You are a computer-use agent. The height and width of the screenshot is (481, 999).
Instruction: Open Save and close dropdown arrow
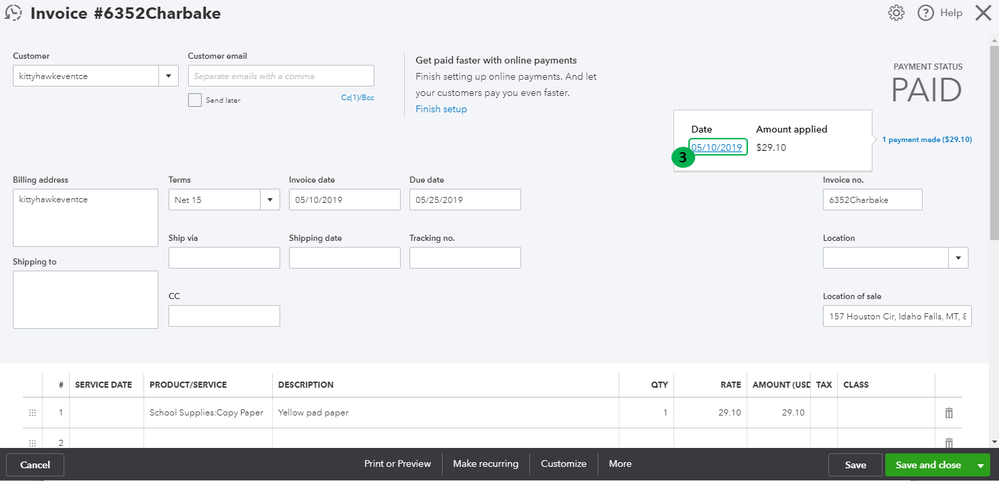(x=981, y=465)
